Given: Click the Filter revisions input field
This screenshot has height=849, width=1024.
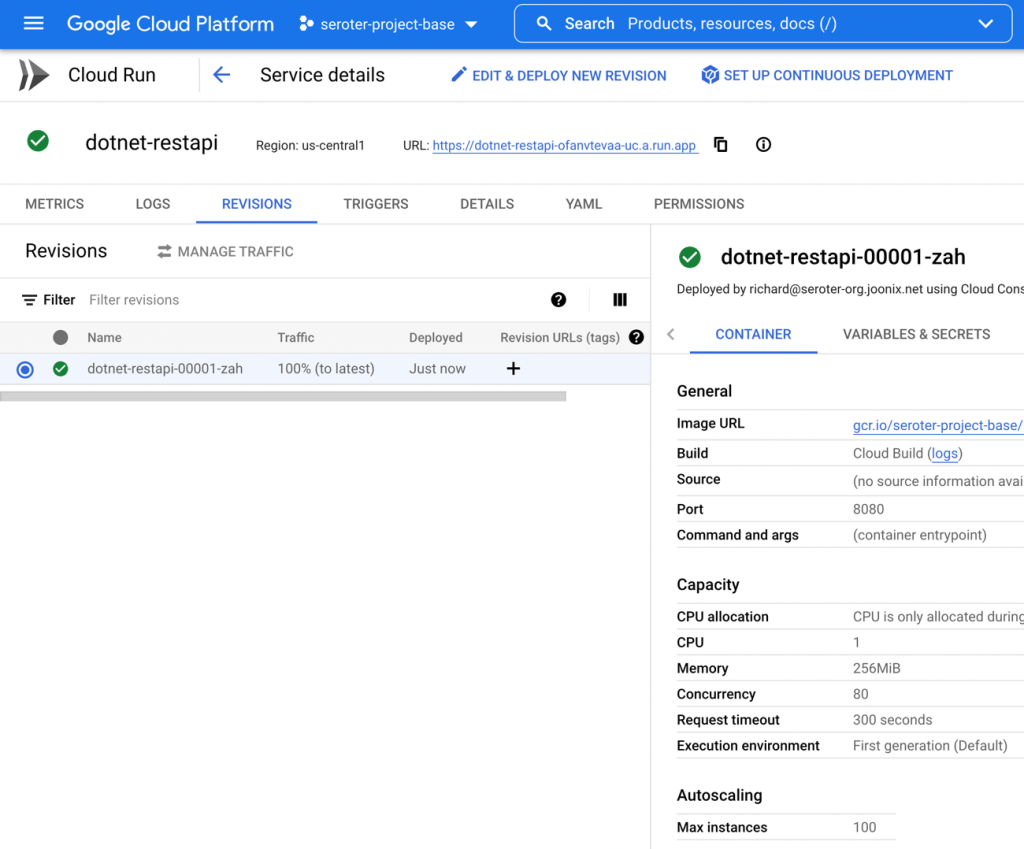Looking at the screenshot, I should tap(300, 300).
